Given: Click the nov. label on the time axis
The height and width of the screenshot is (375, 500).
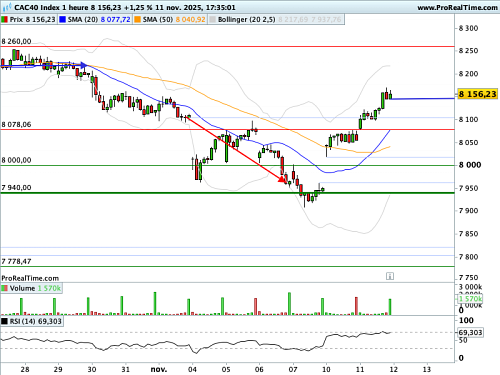Looking at the screenshot, I should (159, 369).
